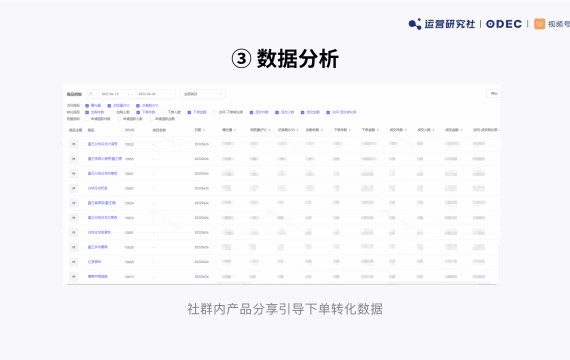The width and height of the screenshot is (570, 360).
Task: Click the orange 视频号 icon in the header
Action: [539, 24]
